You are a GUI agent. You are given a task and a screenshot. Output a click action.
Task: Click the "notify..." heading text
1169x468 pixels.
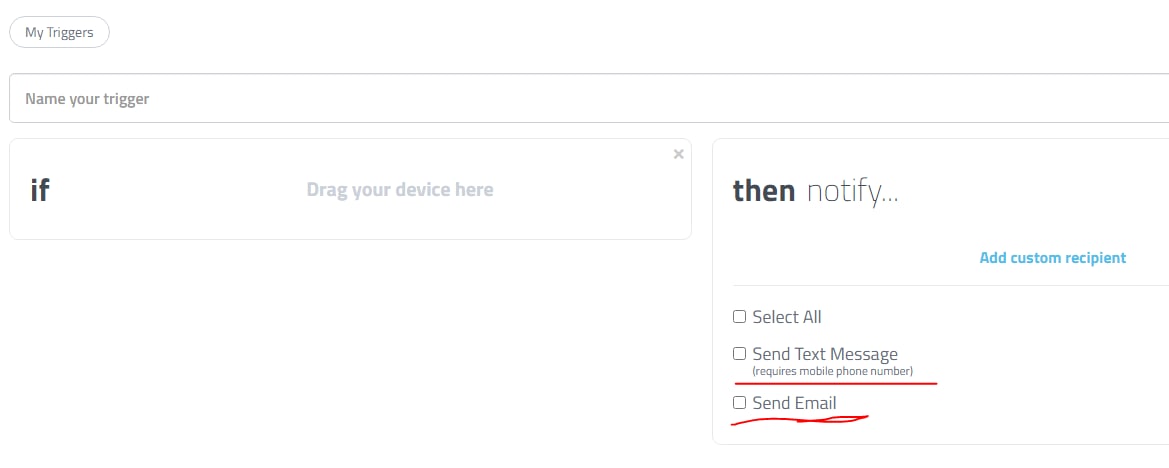pyautogui.click(x=852, y=191)
